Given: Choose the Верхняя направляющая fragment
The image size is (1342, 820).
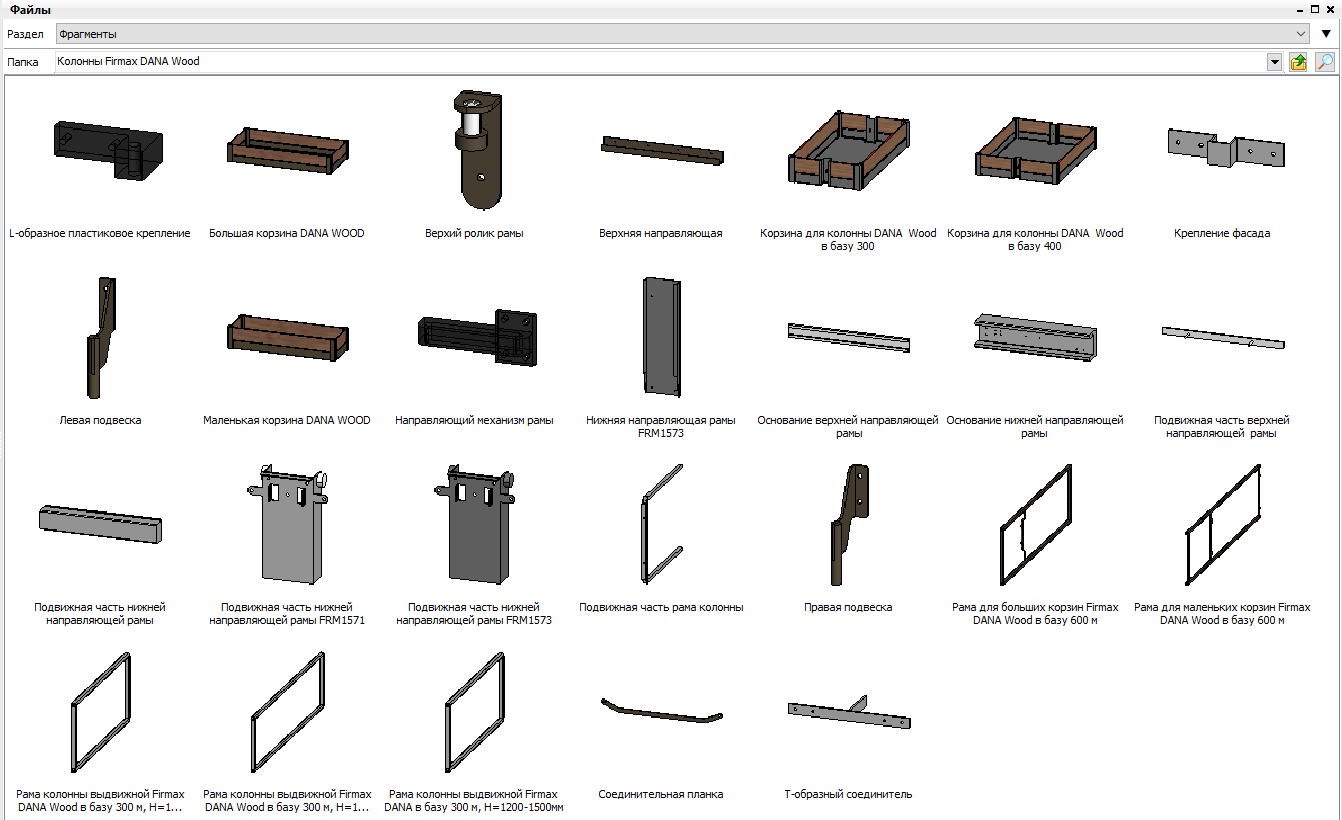Looking at the screenshot, I should point(661,150).
